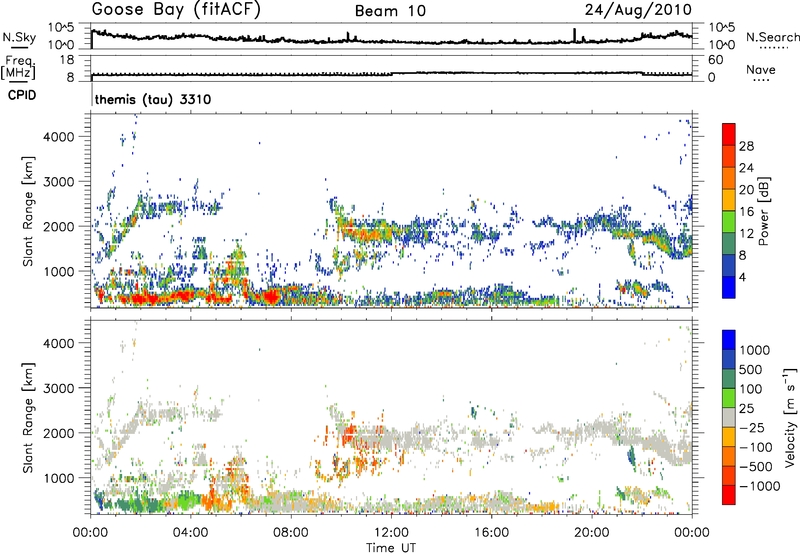Click the "Slant Range [km]" label of velocity panel

tap(28, 417)
